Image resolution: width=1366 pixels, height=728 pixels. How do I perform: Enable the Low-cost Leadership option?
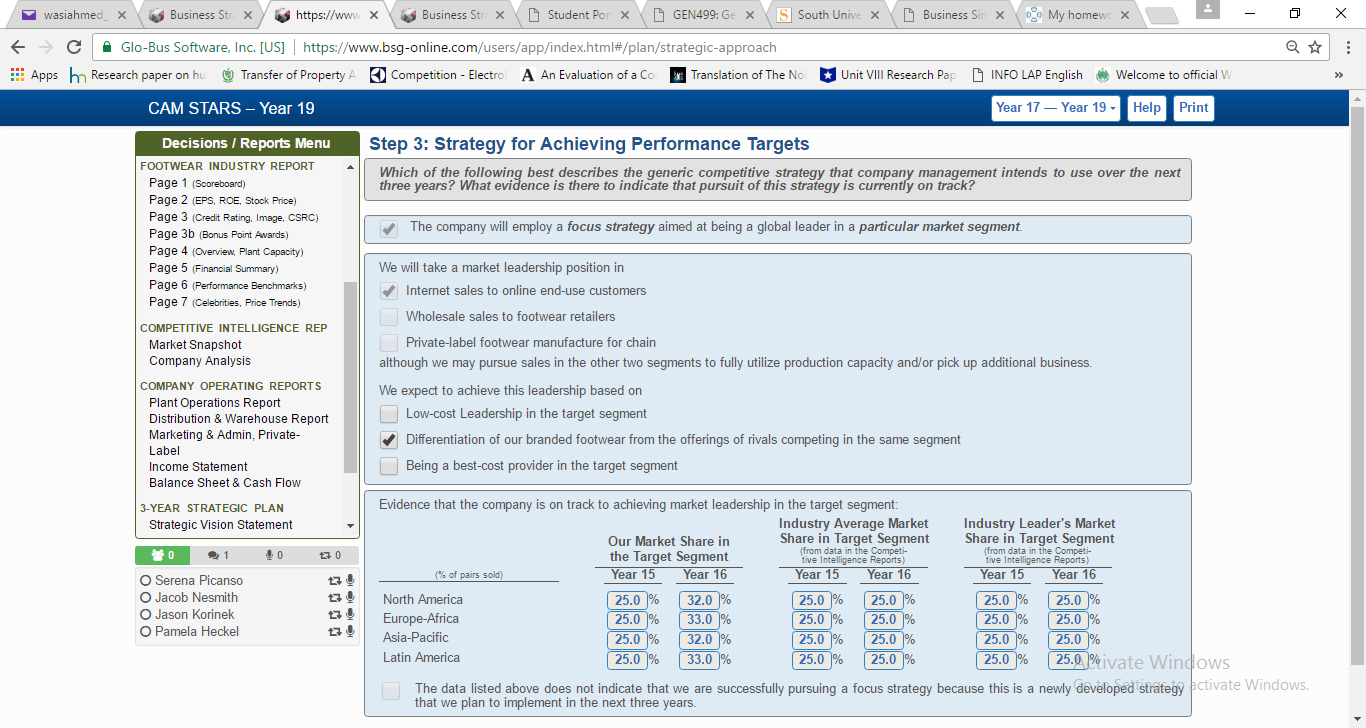(x=388, y=413)
